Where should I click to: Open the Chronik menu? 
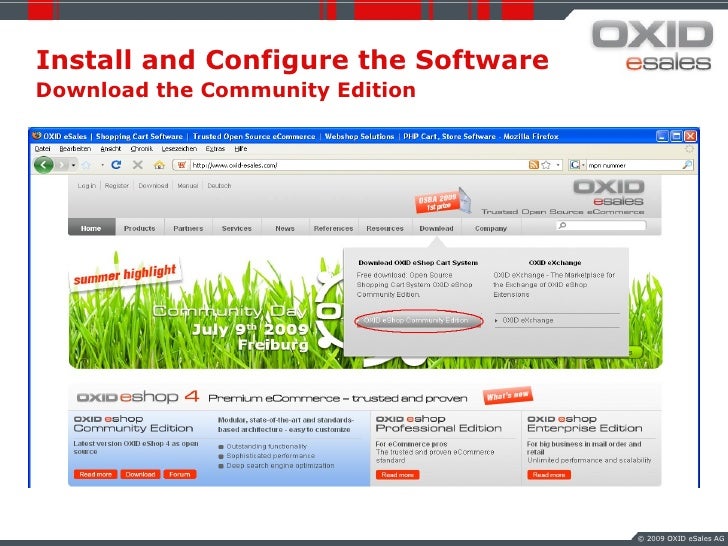click(x=142, y=149)
